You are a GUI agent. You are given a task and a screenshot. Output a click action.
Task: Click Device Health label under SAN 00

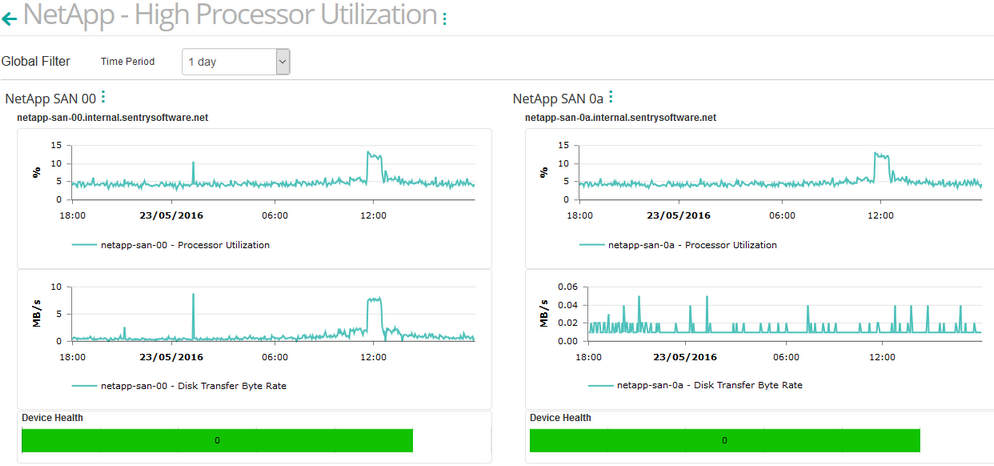click(x=53, y=418)
